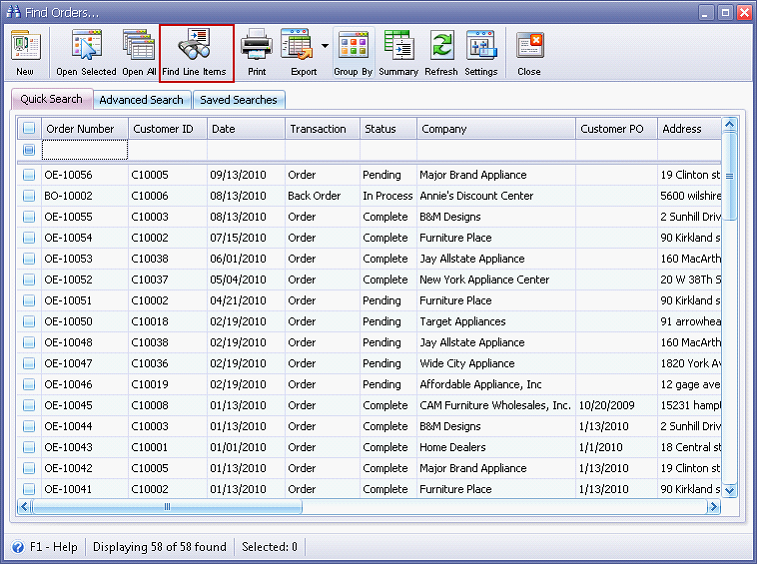The width and height of the screenshot is (758, 565).
Task: Click the Open All toolbar icon
Action: (x=139, y=52)
